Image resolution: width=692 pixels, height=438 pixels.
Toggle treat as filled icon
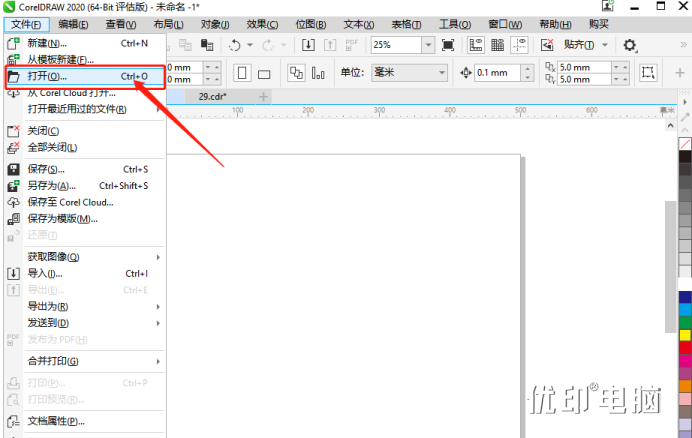648,72
